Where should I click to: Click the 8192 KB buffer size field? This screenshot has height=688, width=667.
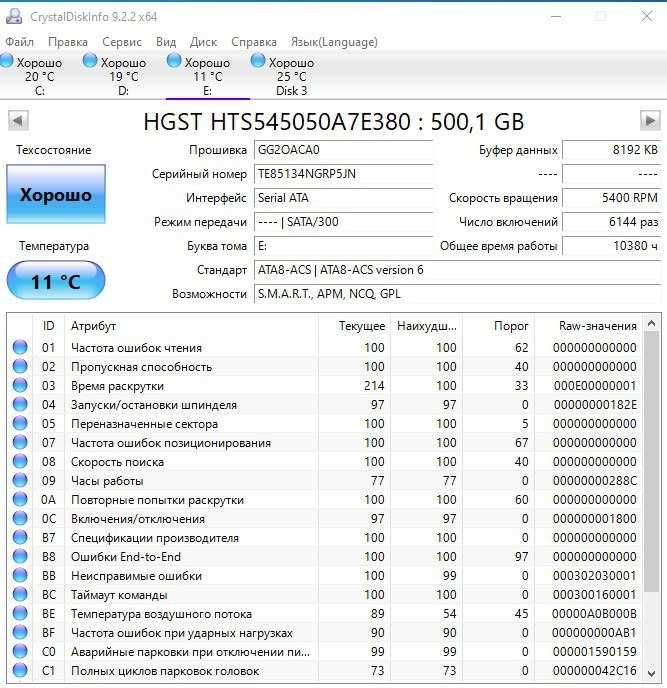(612, 150)
